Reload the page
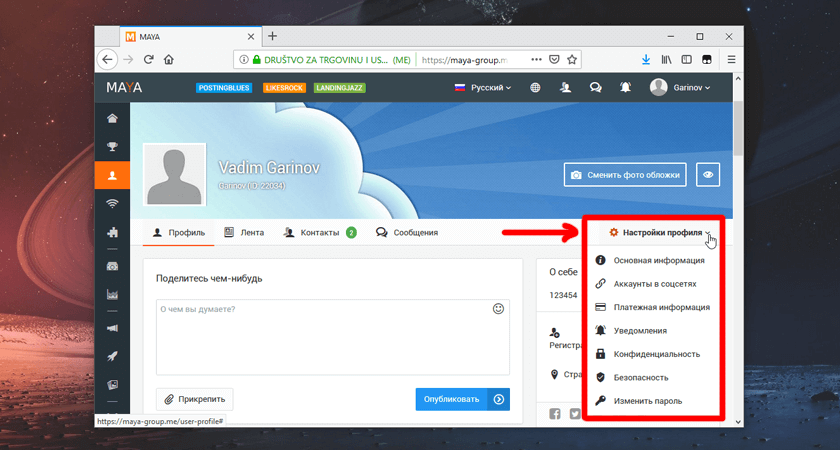The width and height of the screenshot is (840, 450). coord(149,59)
